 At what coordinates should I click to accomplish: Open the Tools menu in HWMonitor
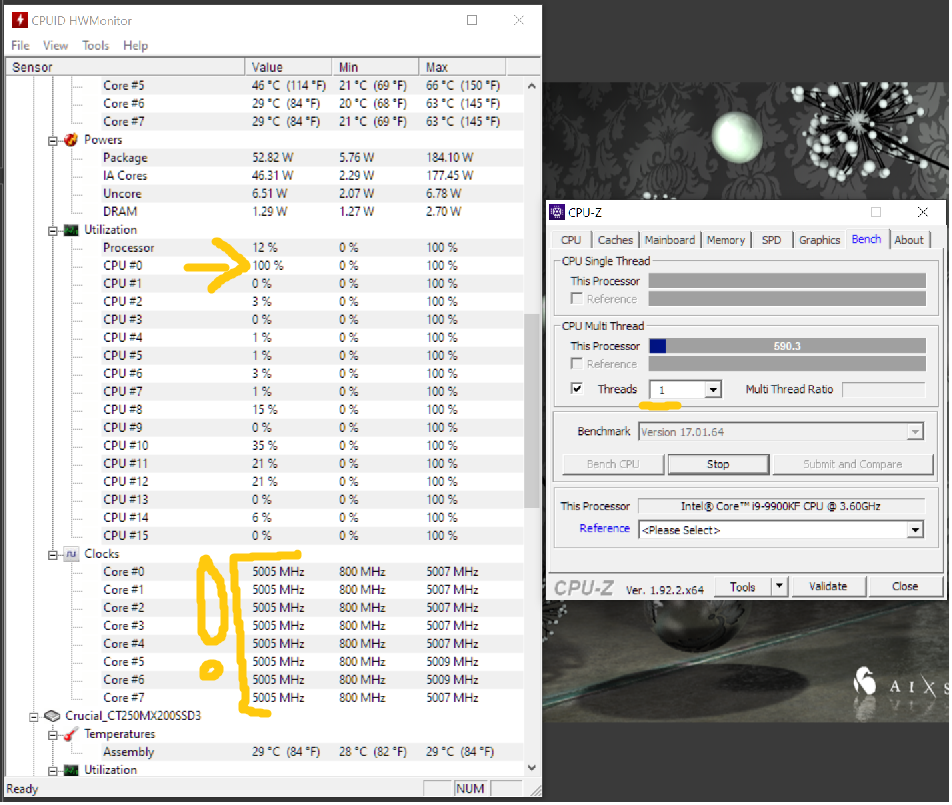[95, 46]
